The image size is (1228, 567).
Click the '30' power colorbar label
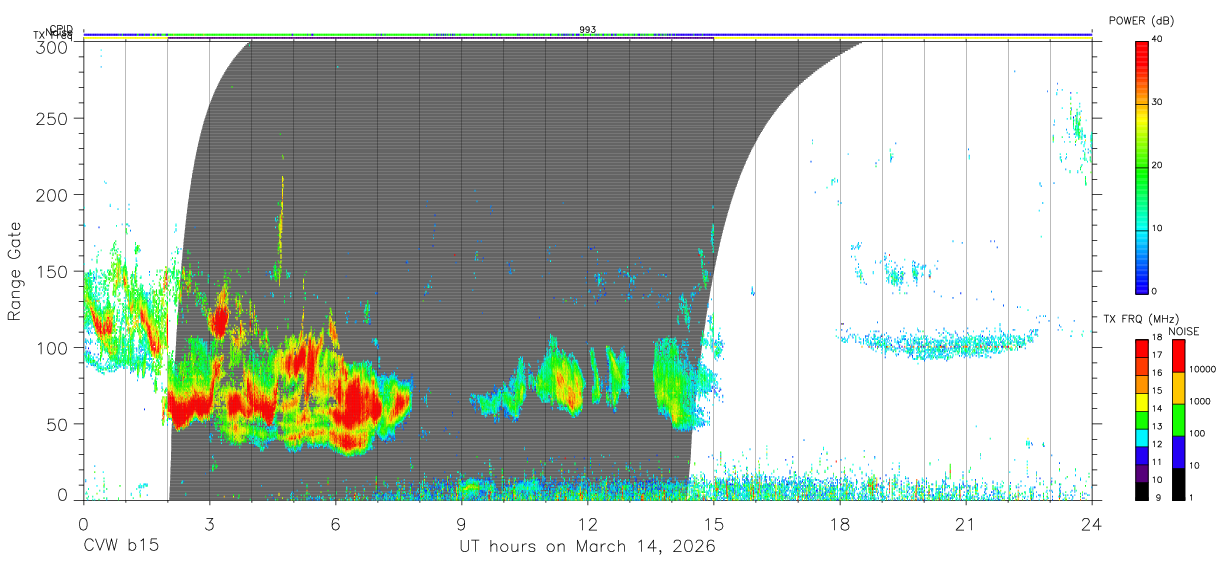(x=1158, y=102)
